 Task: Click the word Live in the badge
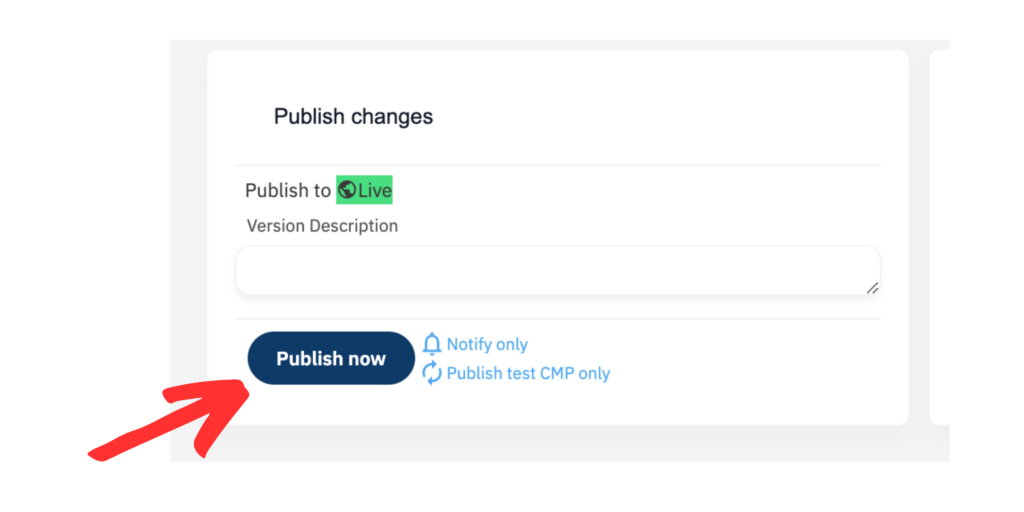374,191
